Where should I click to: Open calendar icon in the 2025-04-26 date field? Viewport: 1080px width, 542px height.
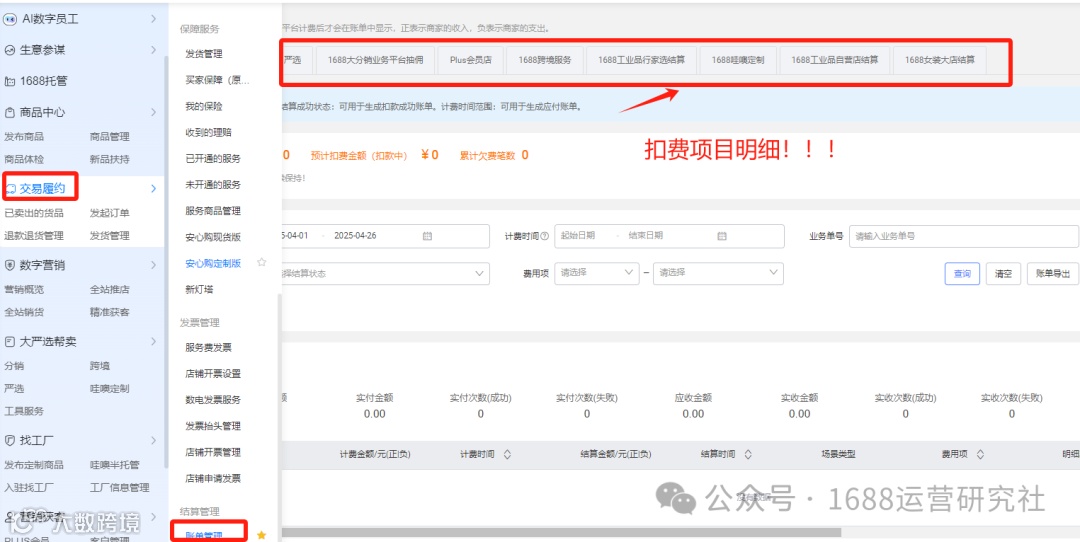tap(427, 236)
